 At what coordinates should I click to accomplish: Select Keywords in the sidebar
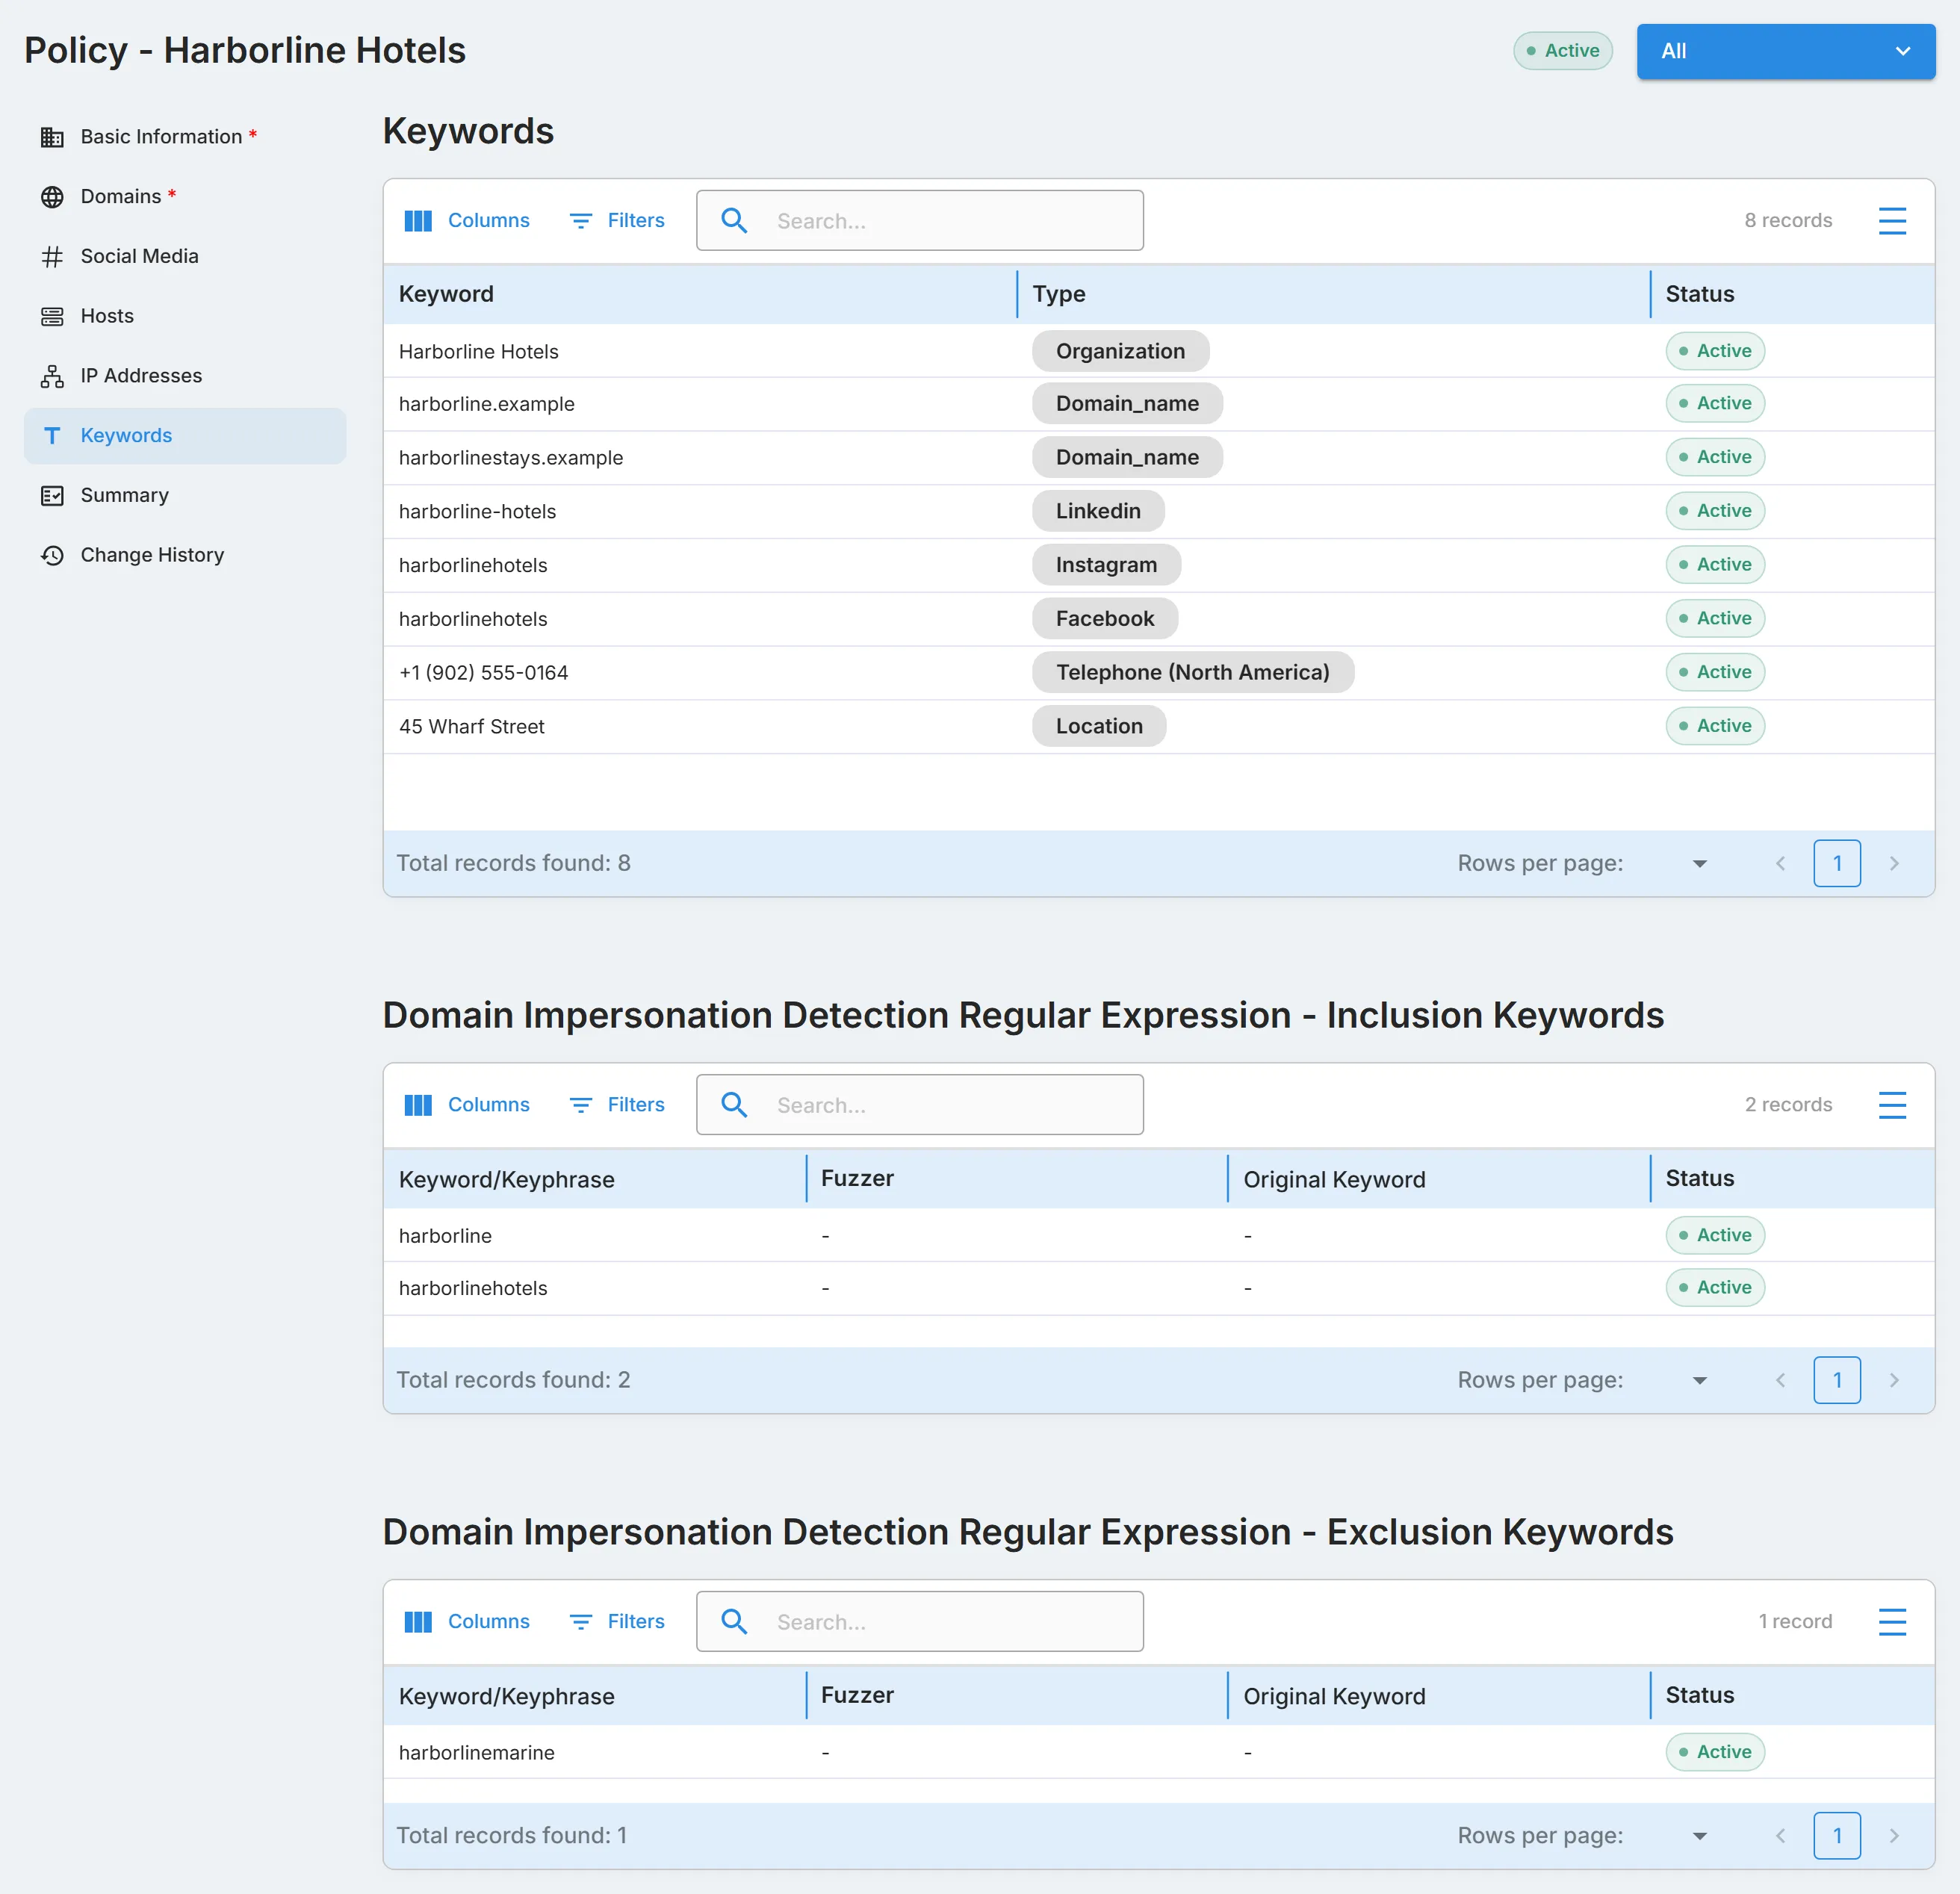[x=185, y=436]
